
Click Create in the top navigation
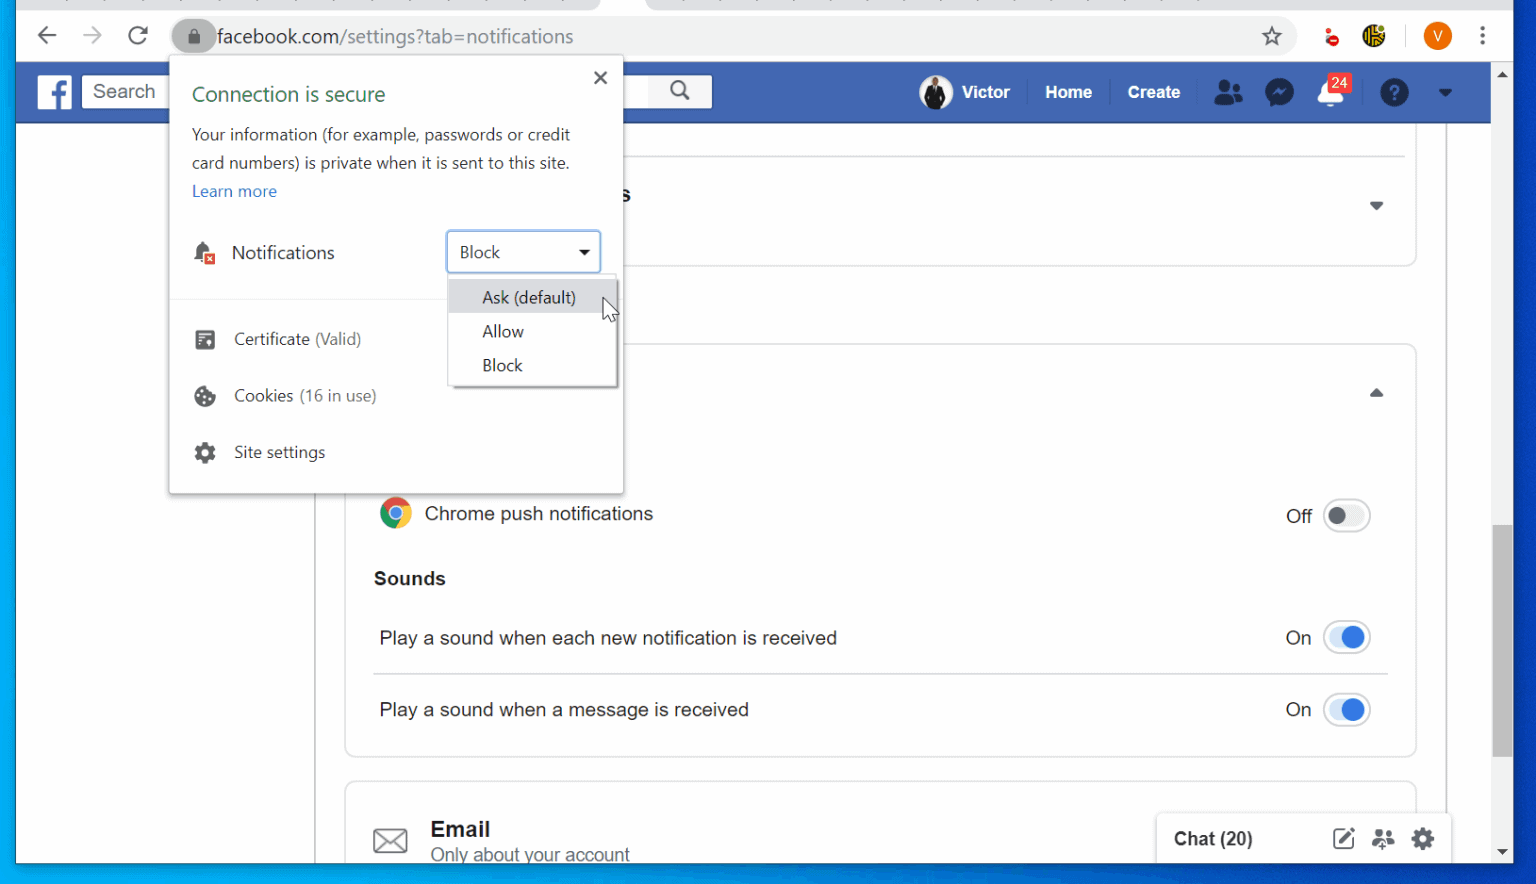pos(1153,92)
